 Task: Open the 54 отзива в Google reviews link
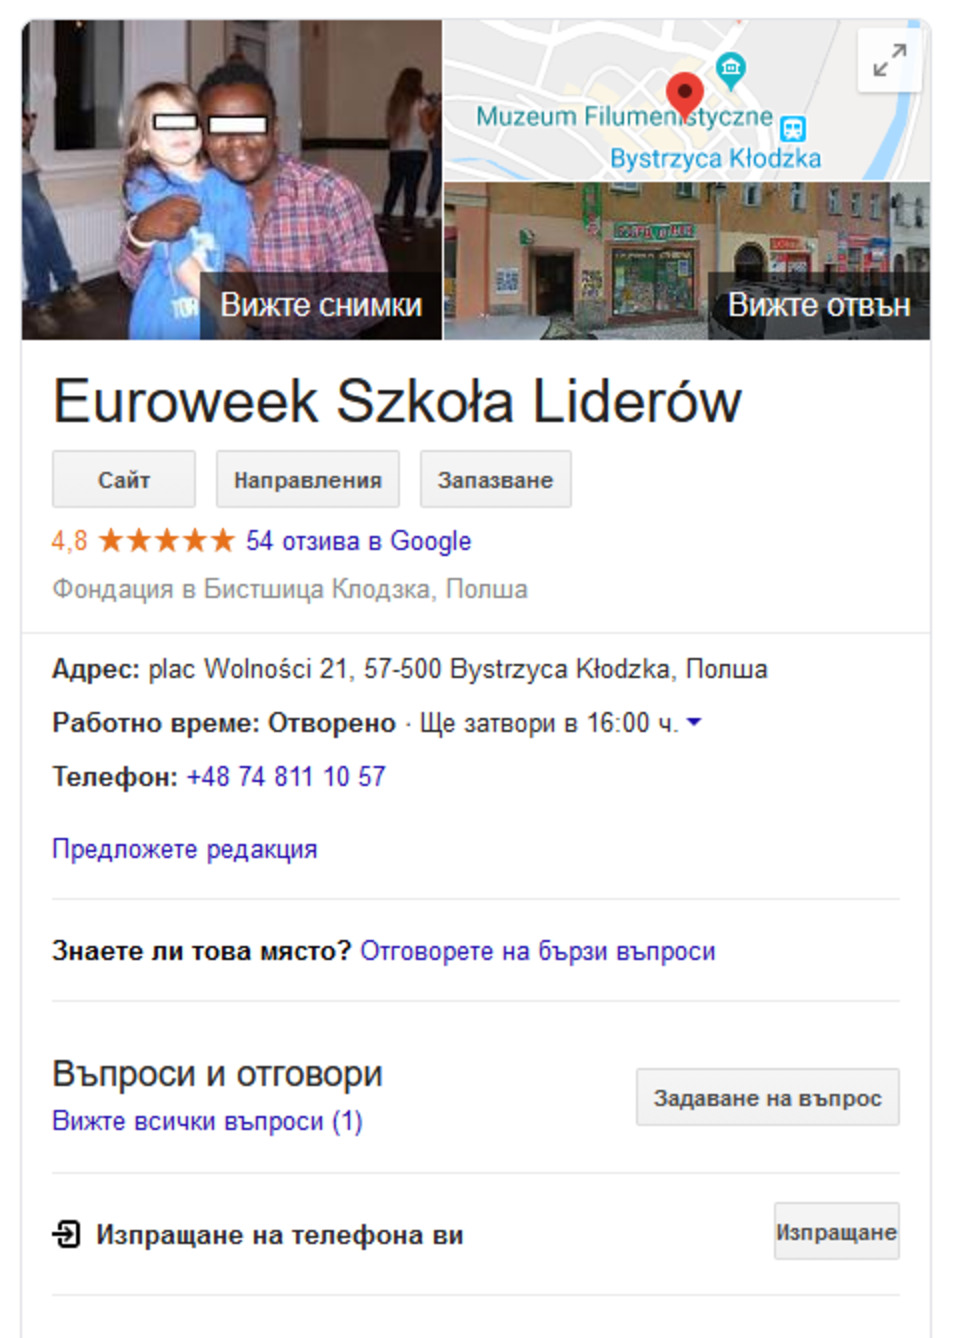[x=358, y=541]
